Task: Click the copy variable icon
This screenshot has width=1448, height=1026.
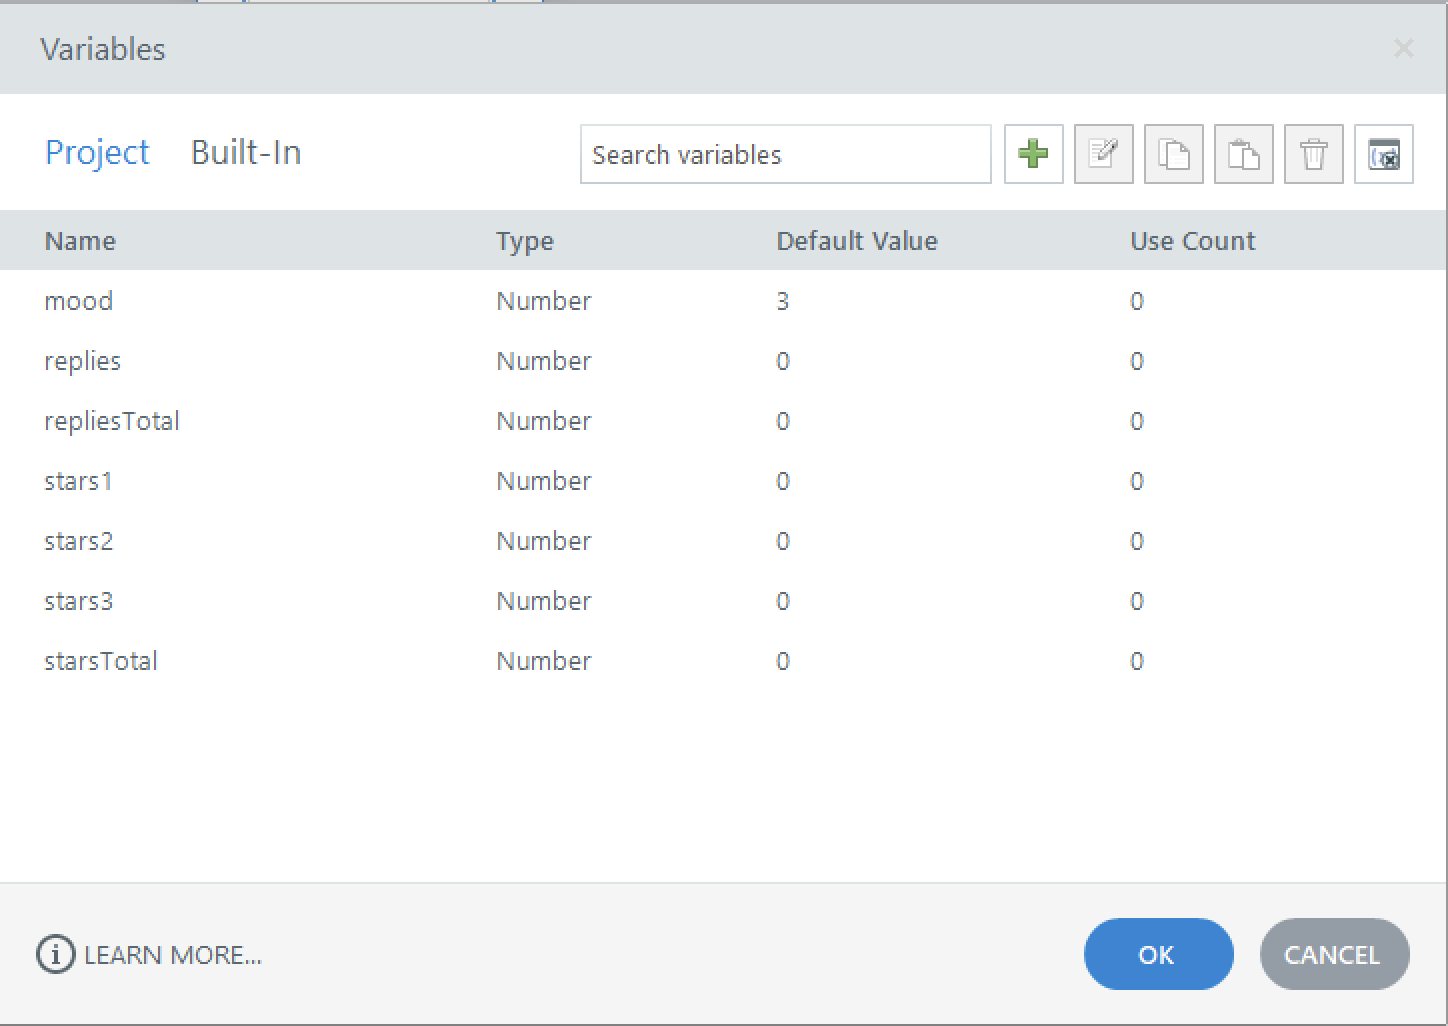Action: 1173,154
